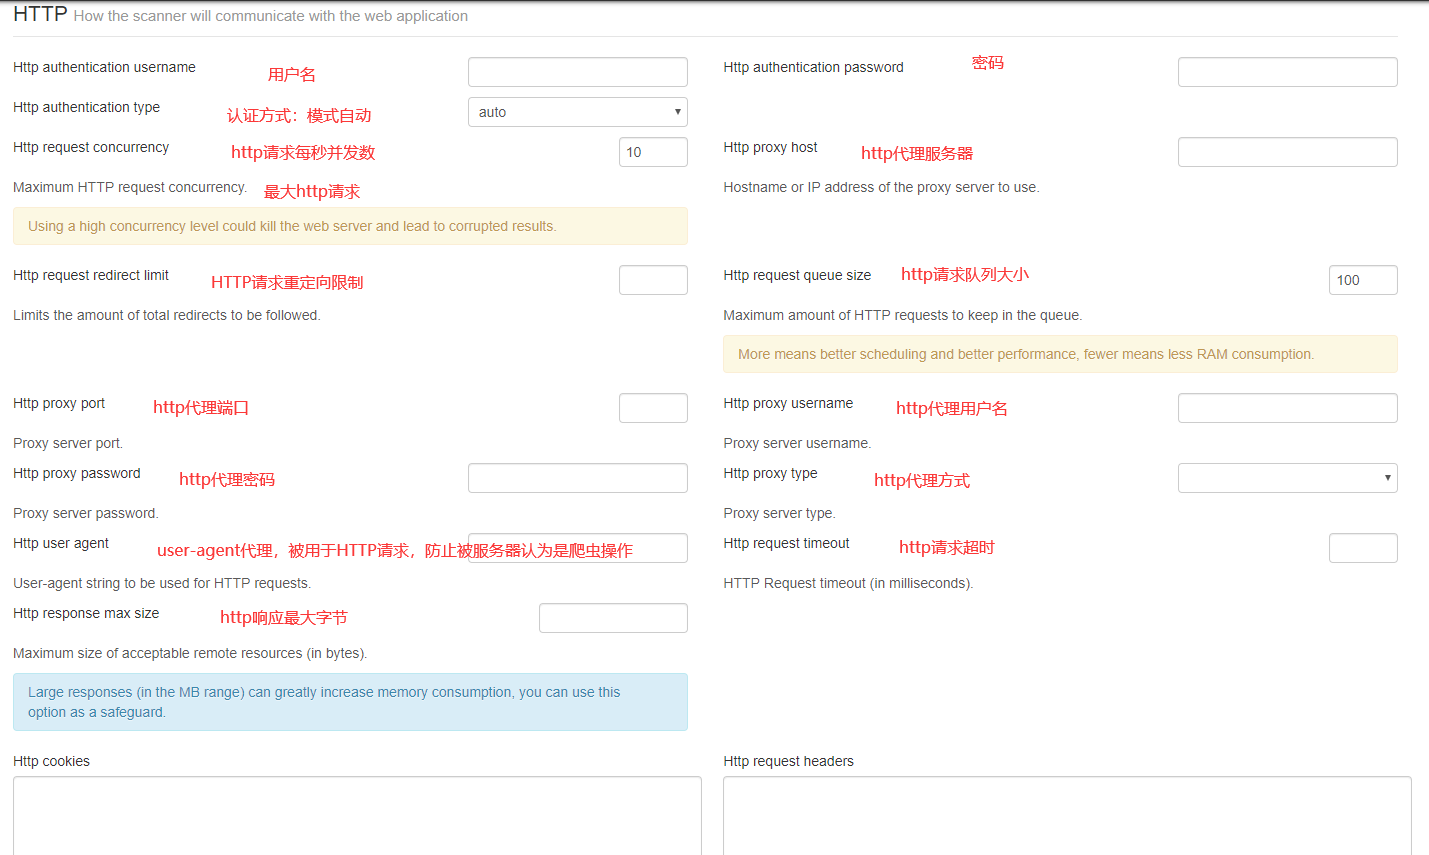Click the HTTP section heading
Image resolution: width=1429 pixels, height=855 pixels.
click(x=40, y=14)
